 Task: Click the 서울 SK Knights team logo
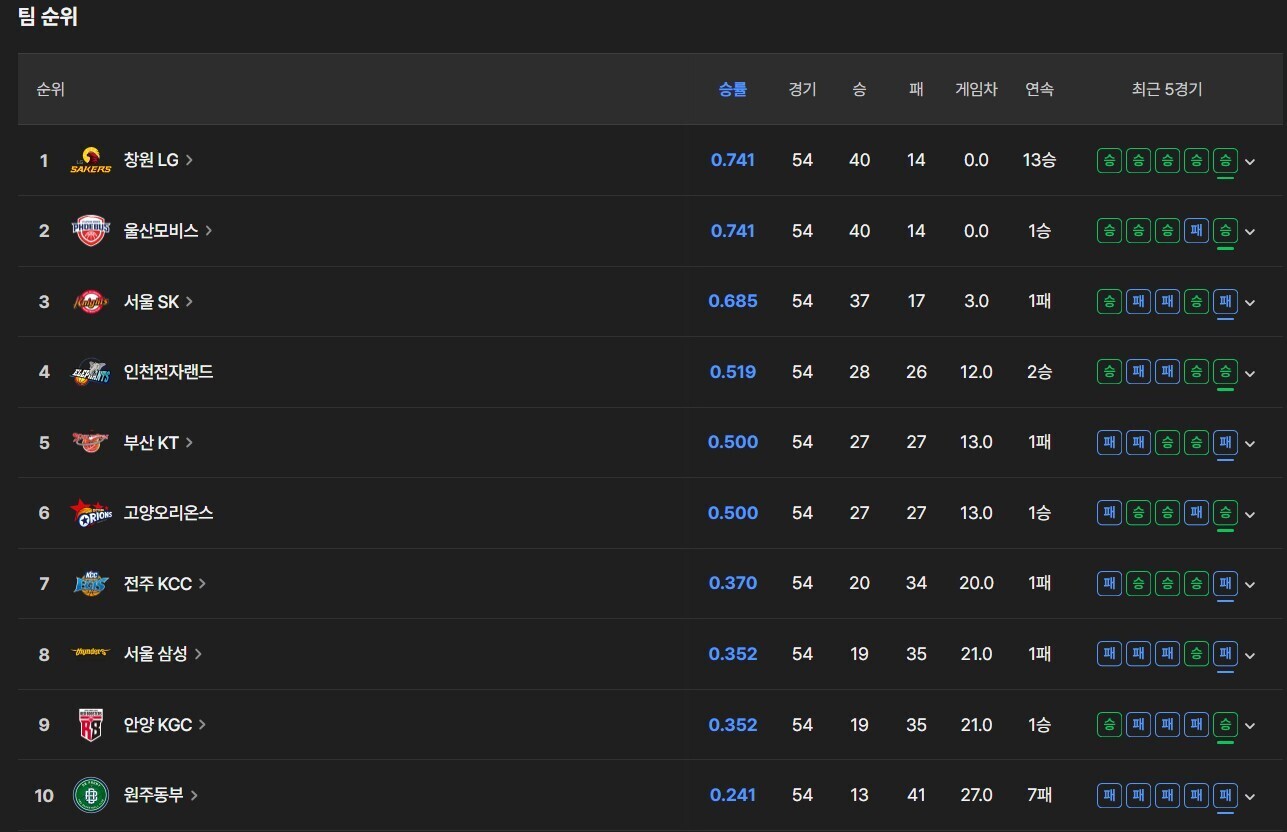[91, 301]
